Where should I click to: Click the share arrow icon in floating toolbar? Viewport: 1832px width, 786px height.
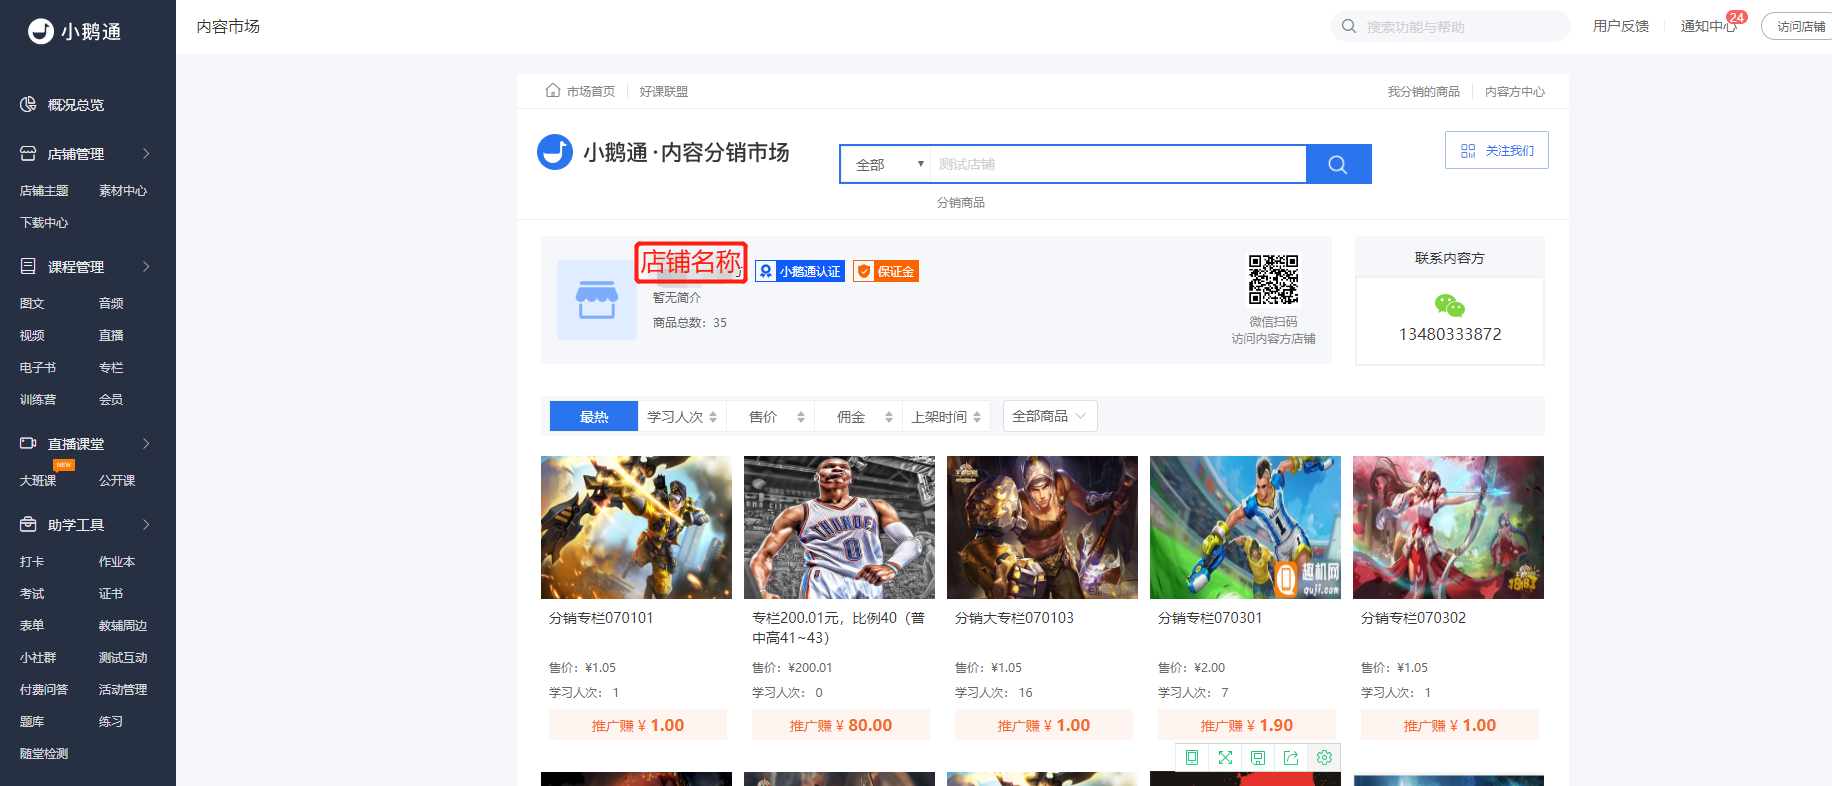(1291, 758)
